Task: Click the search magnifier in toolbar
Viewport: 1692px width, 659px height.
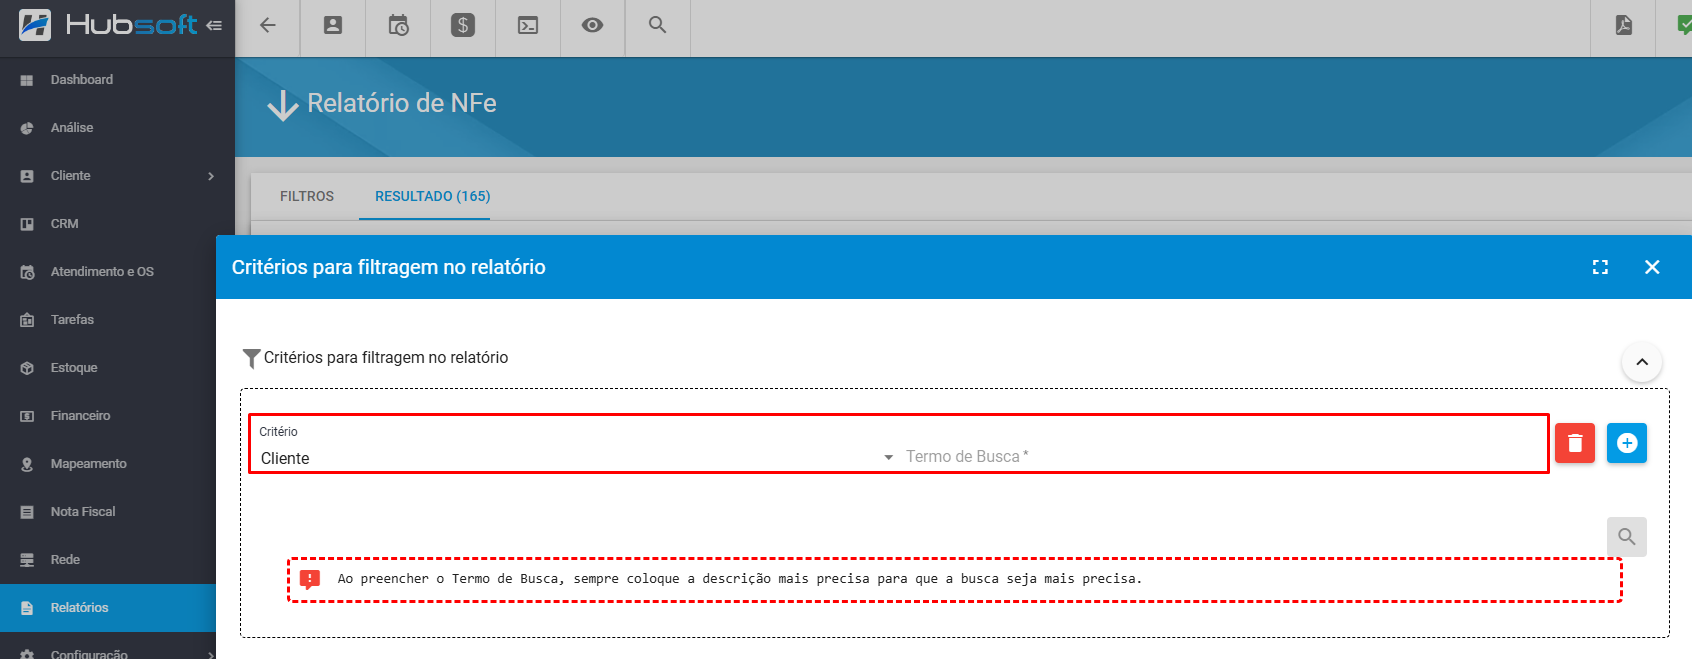Action: 657,25
